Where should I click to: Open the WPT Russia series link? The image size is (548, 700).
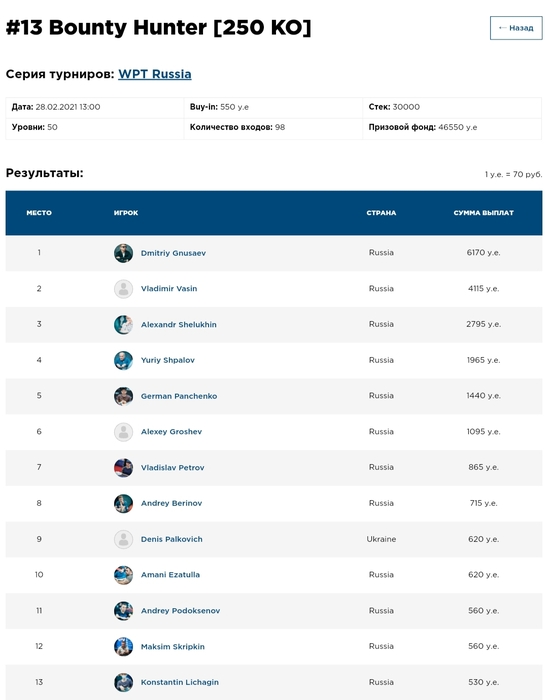click(x=155, y=74)
